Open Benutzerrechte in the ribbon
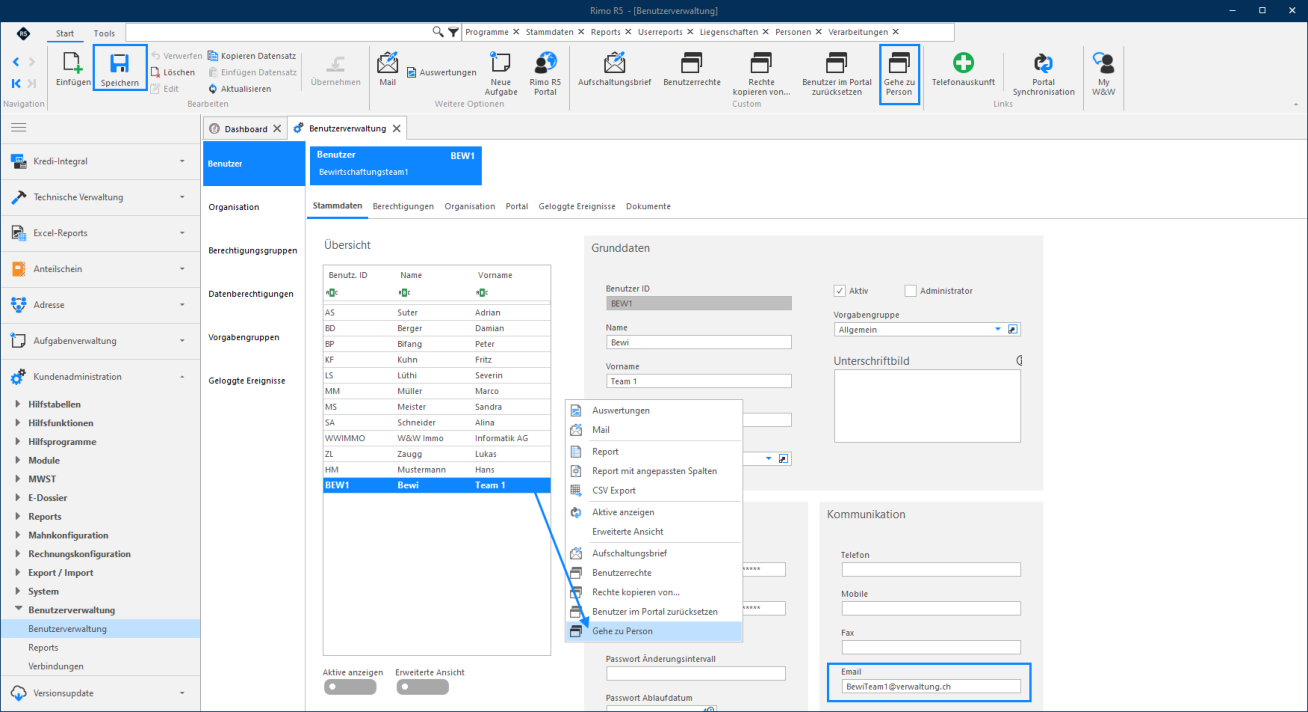This screenshot has height=712, width=1308. pos(692,69)
